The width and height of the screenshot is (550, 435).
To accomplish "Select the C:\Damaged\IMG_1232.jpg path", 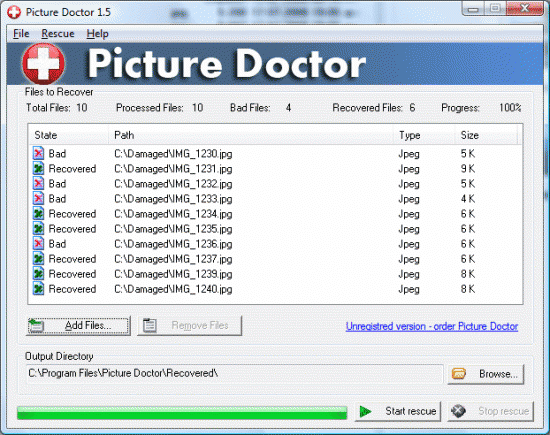I will tap(173, 184).
